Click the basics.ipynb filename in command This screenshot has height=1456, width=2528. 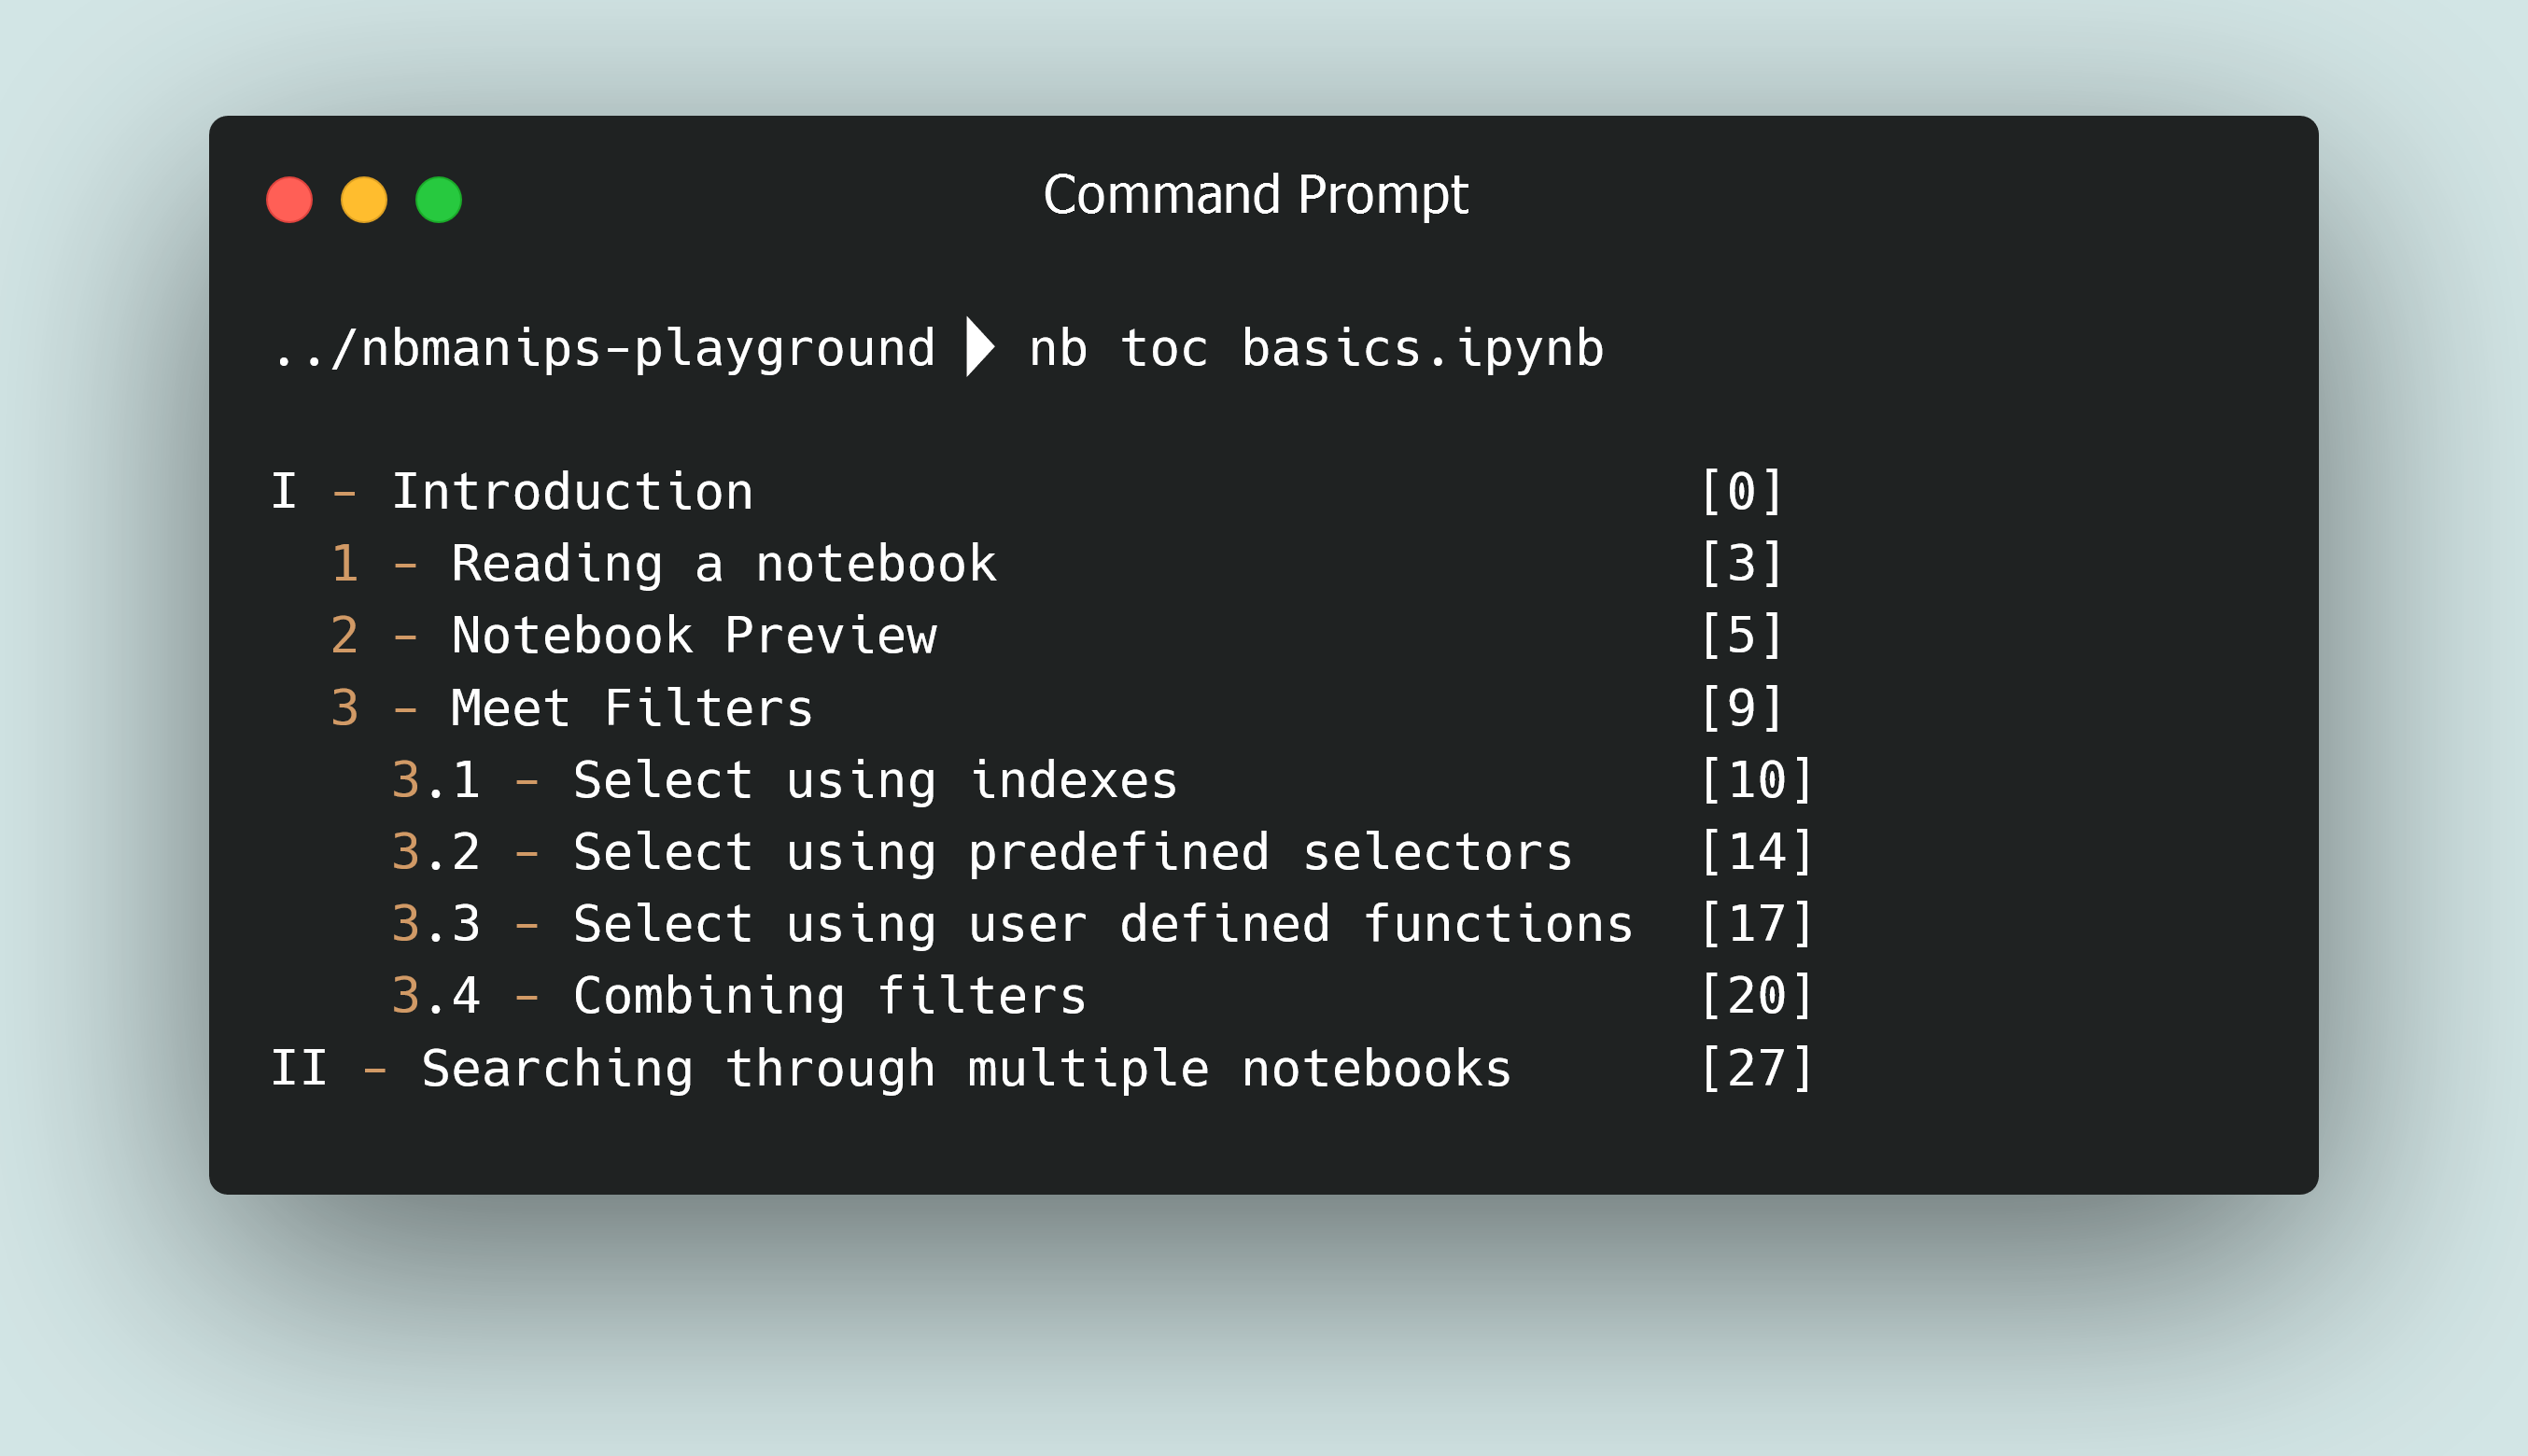click(1422, 349)
